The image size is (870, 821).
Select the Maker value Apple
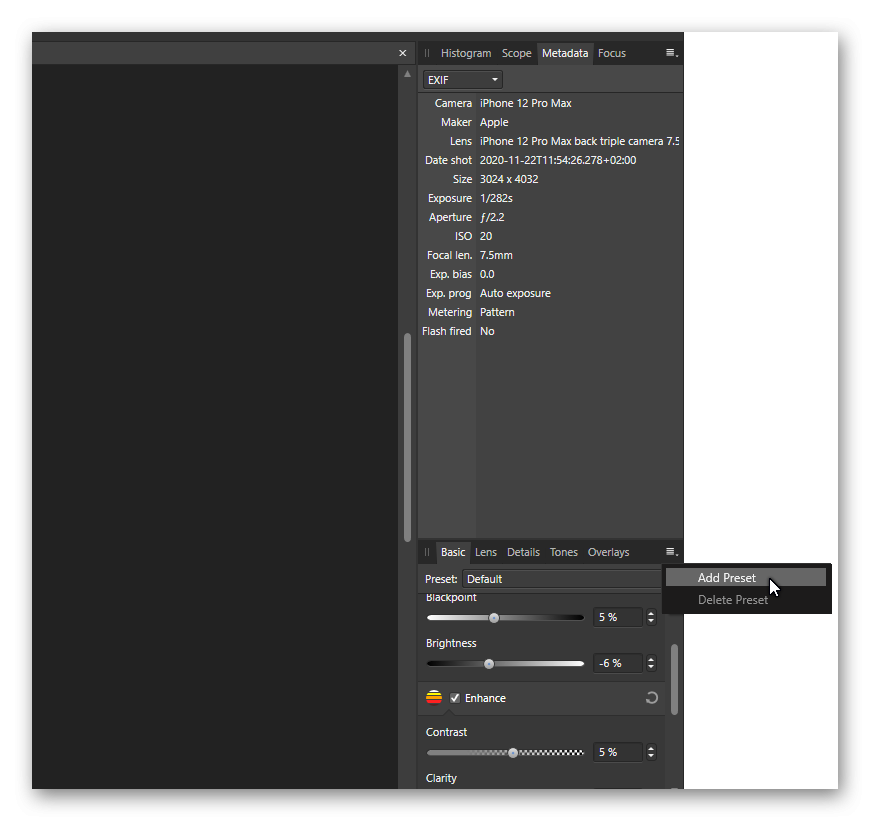tap(494, 122)
